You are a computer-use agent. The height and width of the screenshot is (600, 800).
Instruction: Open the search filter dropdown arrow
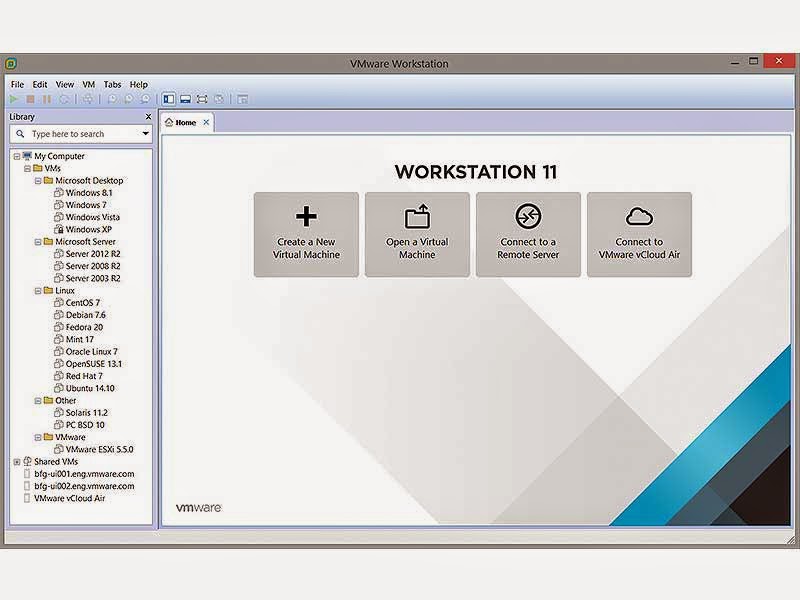pyautogui.click(x=145, y=133)
